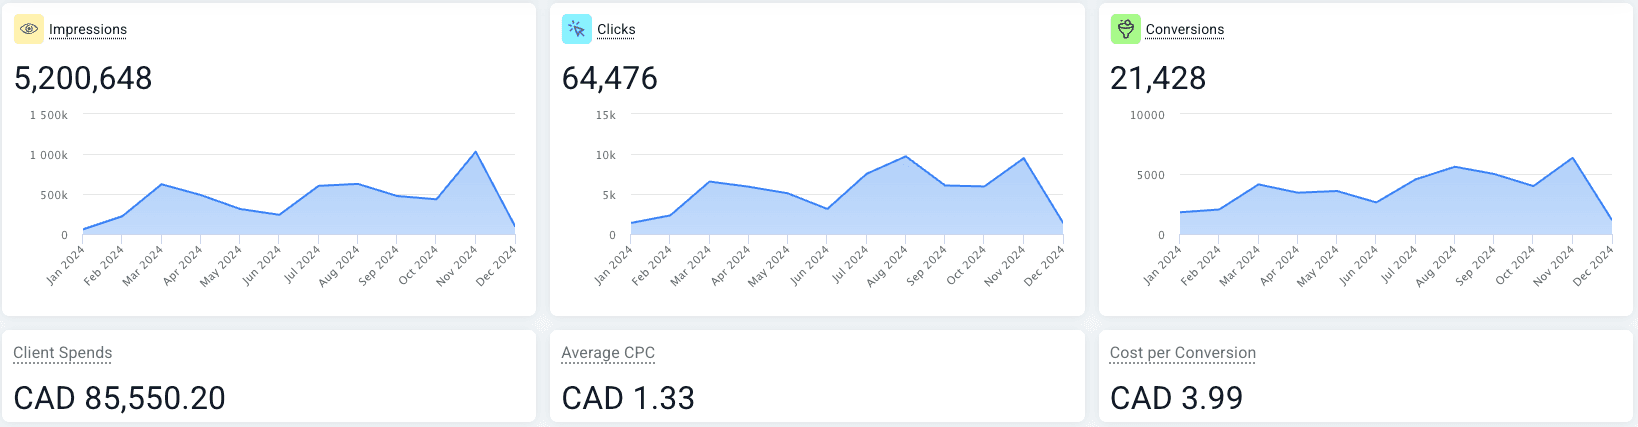Click the green funnel Conversions icon

pos(1125,29)
